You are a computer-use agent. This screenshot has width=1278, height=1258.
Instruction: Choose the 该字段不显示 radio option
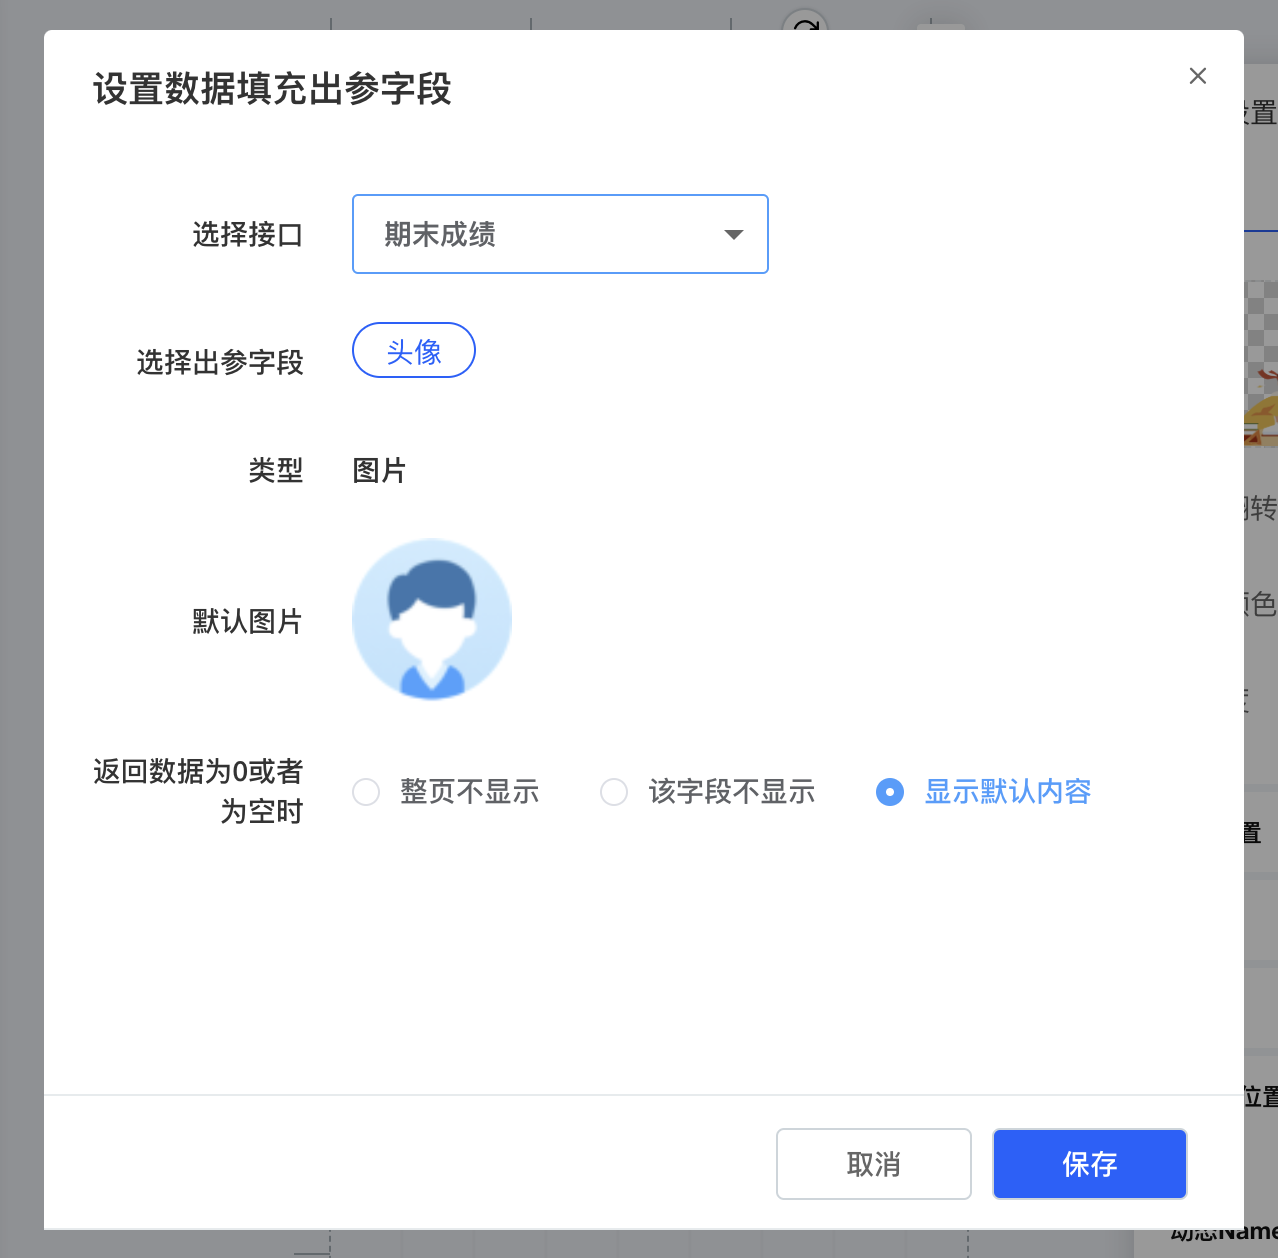(708, 792)
